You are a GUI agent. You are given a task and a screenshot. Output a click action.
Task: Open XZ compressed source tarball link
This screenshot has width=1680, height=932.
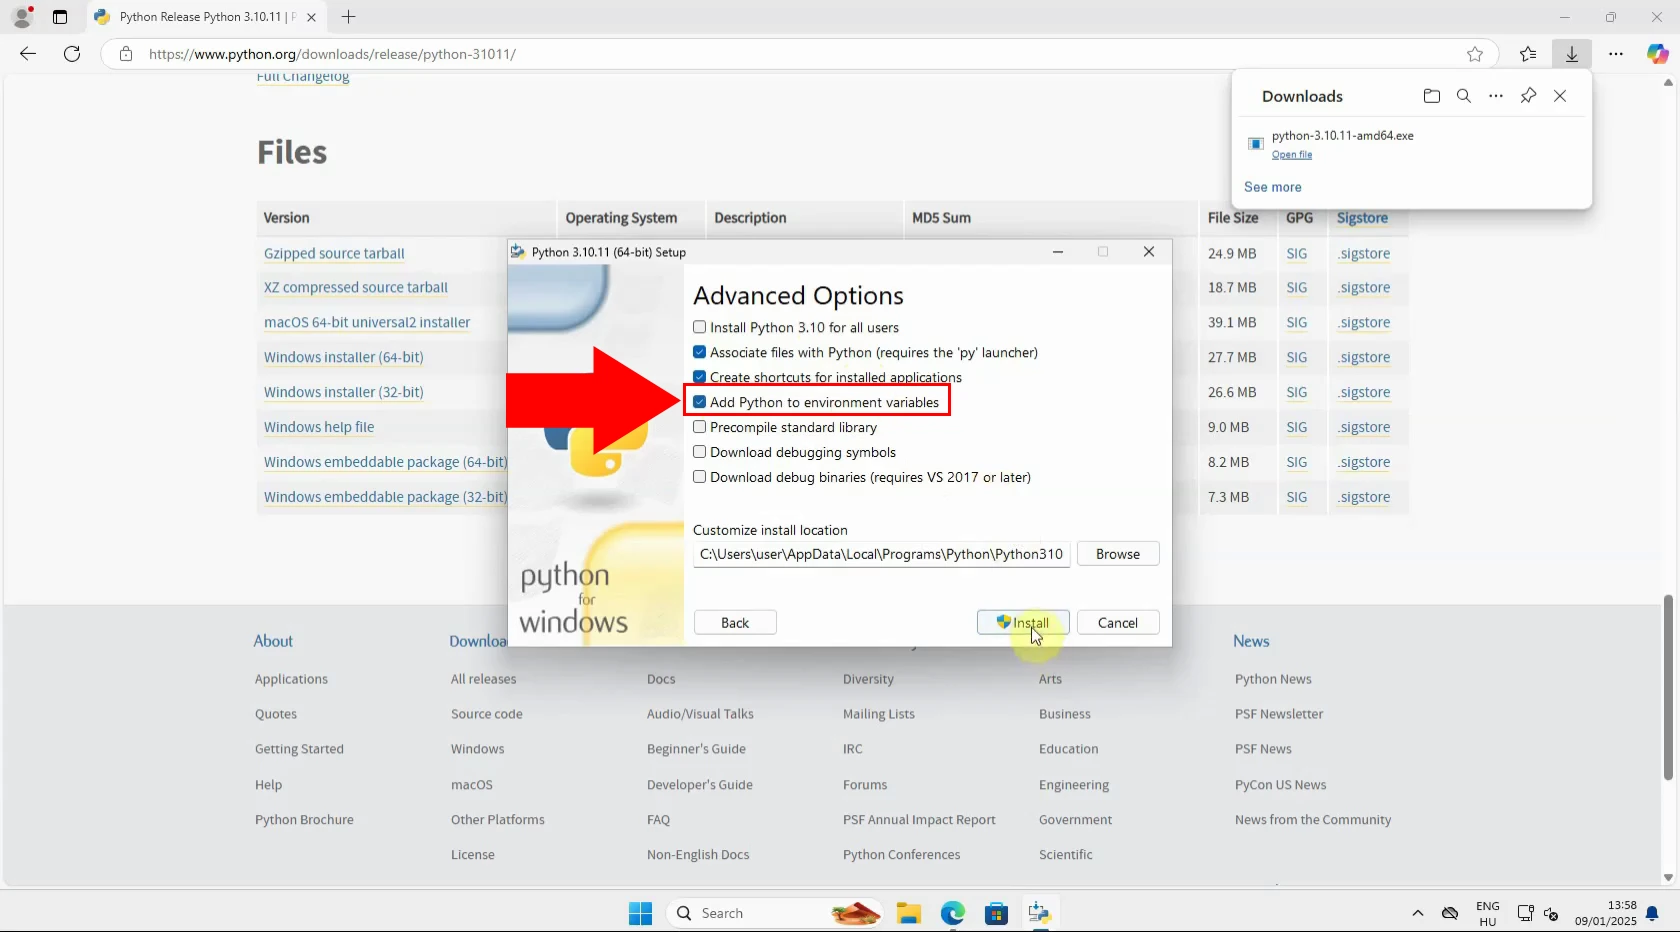pyautogui.click(x=356, y=288)
